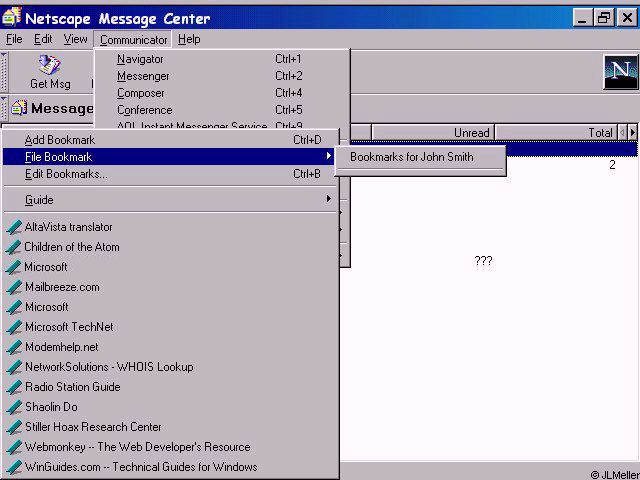This screenshot has height=480, width=640.
Task: Open the Edit menu
Action: [x=43, y=39]
